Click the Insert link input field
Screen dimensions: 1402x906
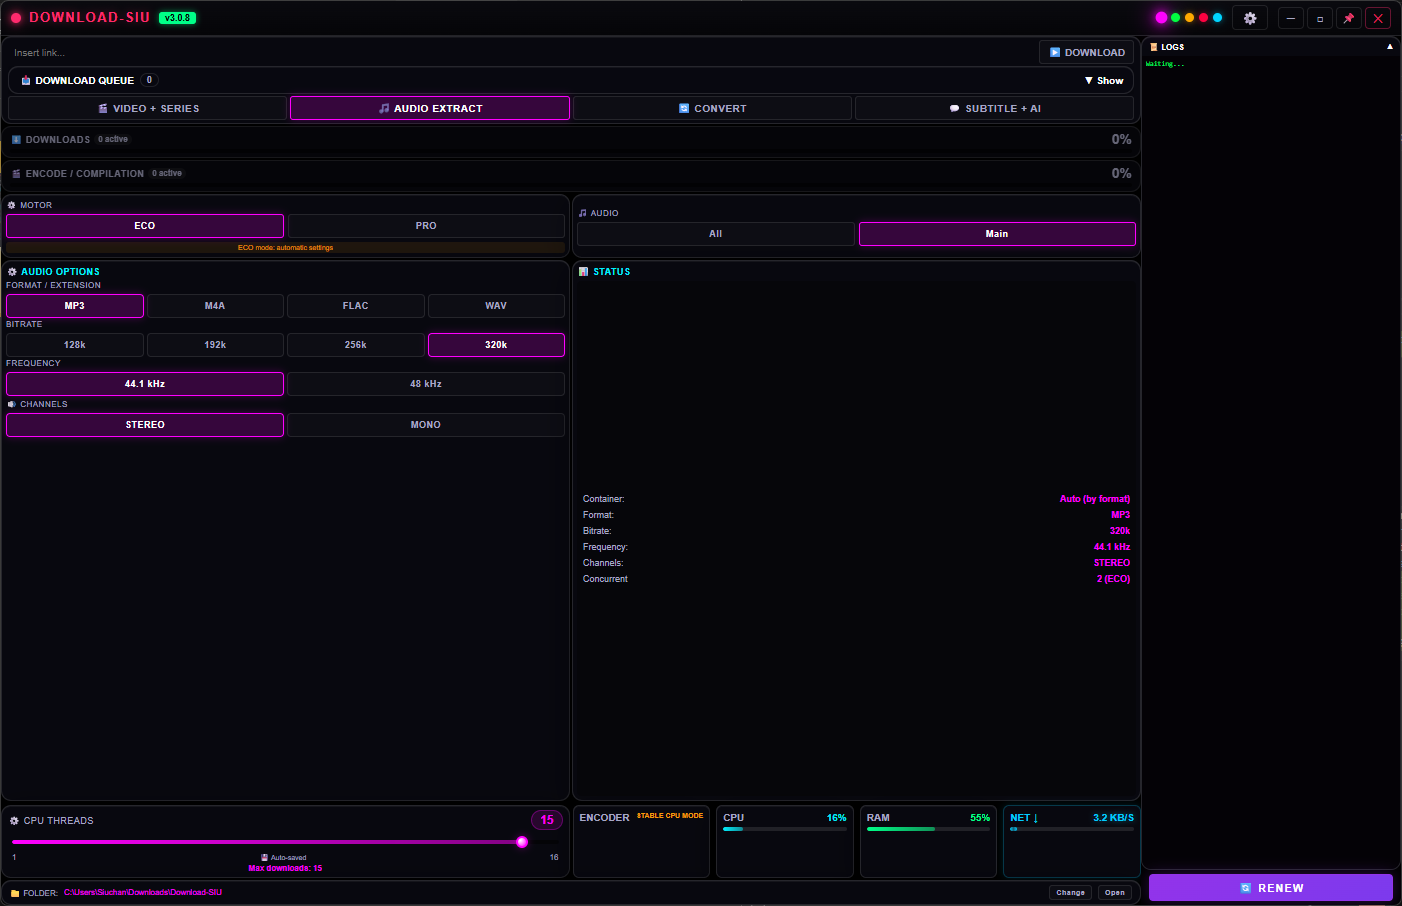click(520, 53)
